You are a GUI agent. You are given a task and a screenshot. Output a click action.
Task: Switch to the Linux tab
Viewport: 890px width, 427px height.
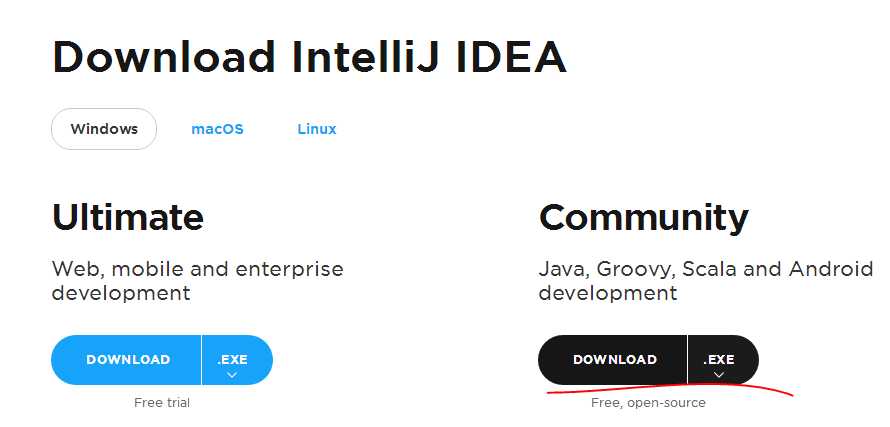click(x=317, y=129)
